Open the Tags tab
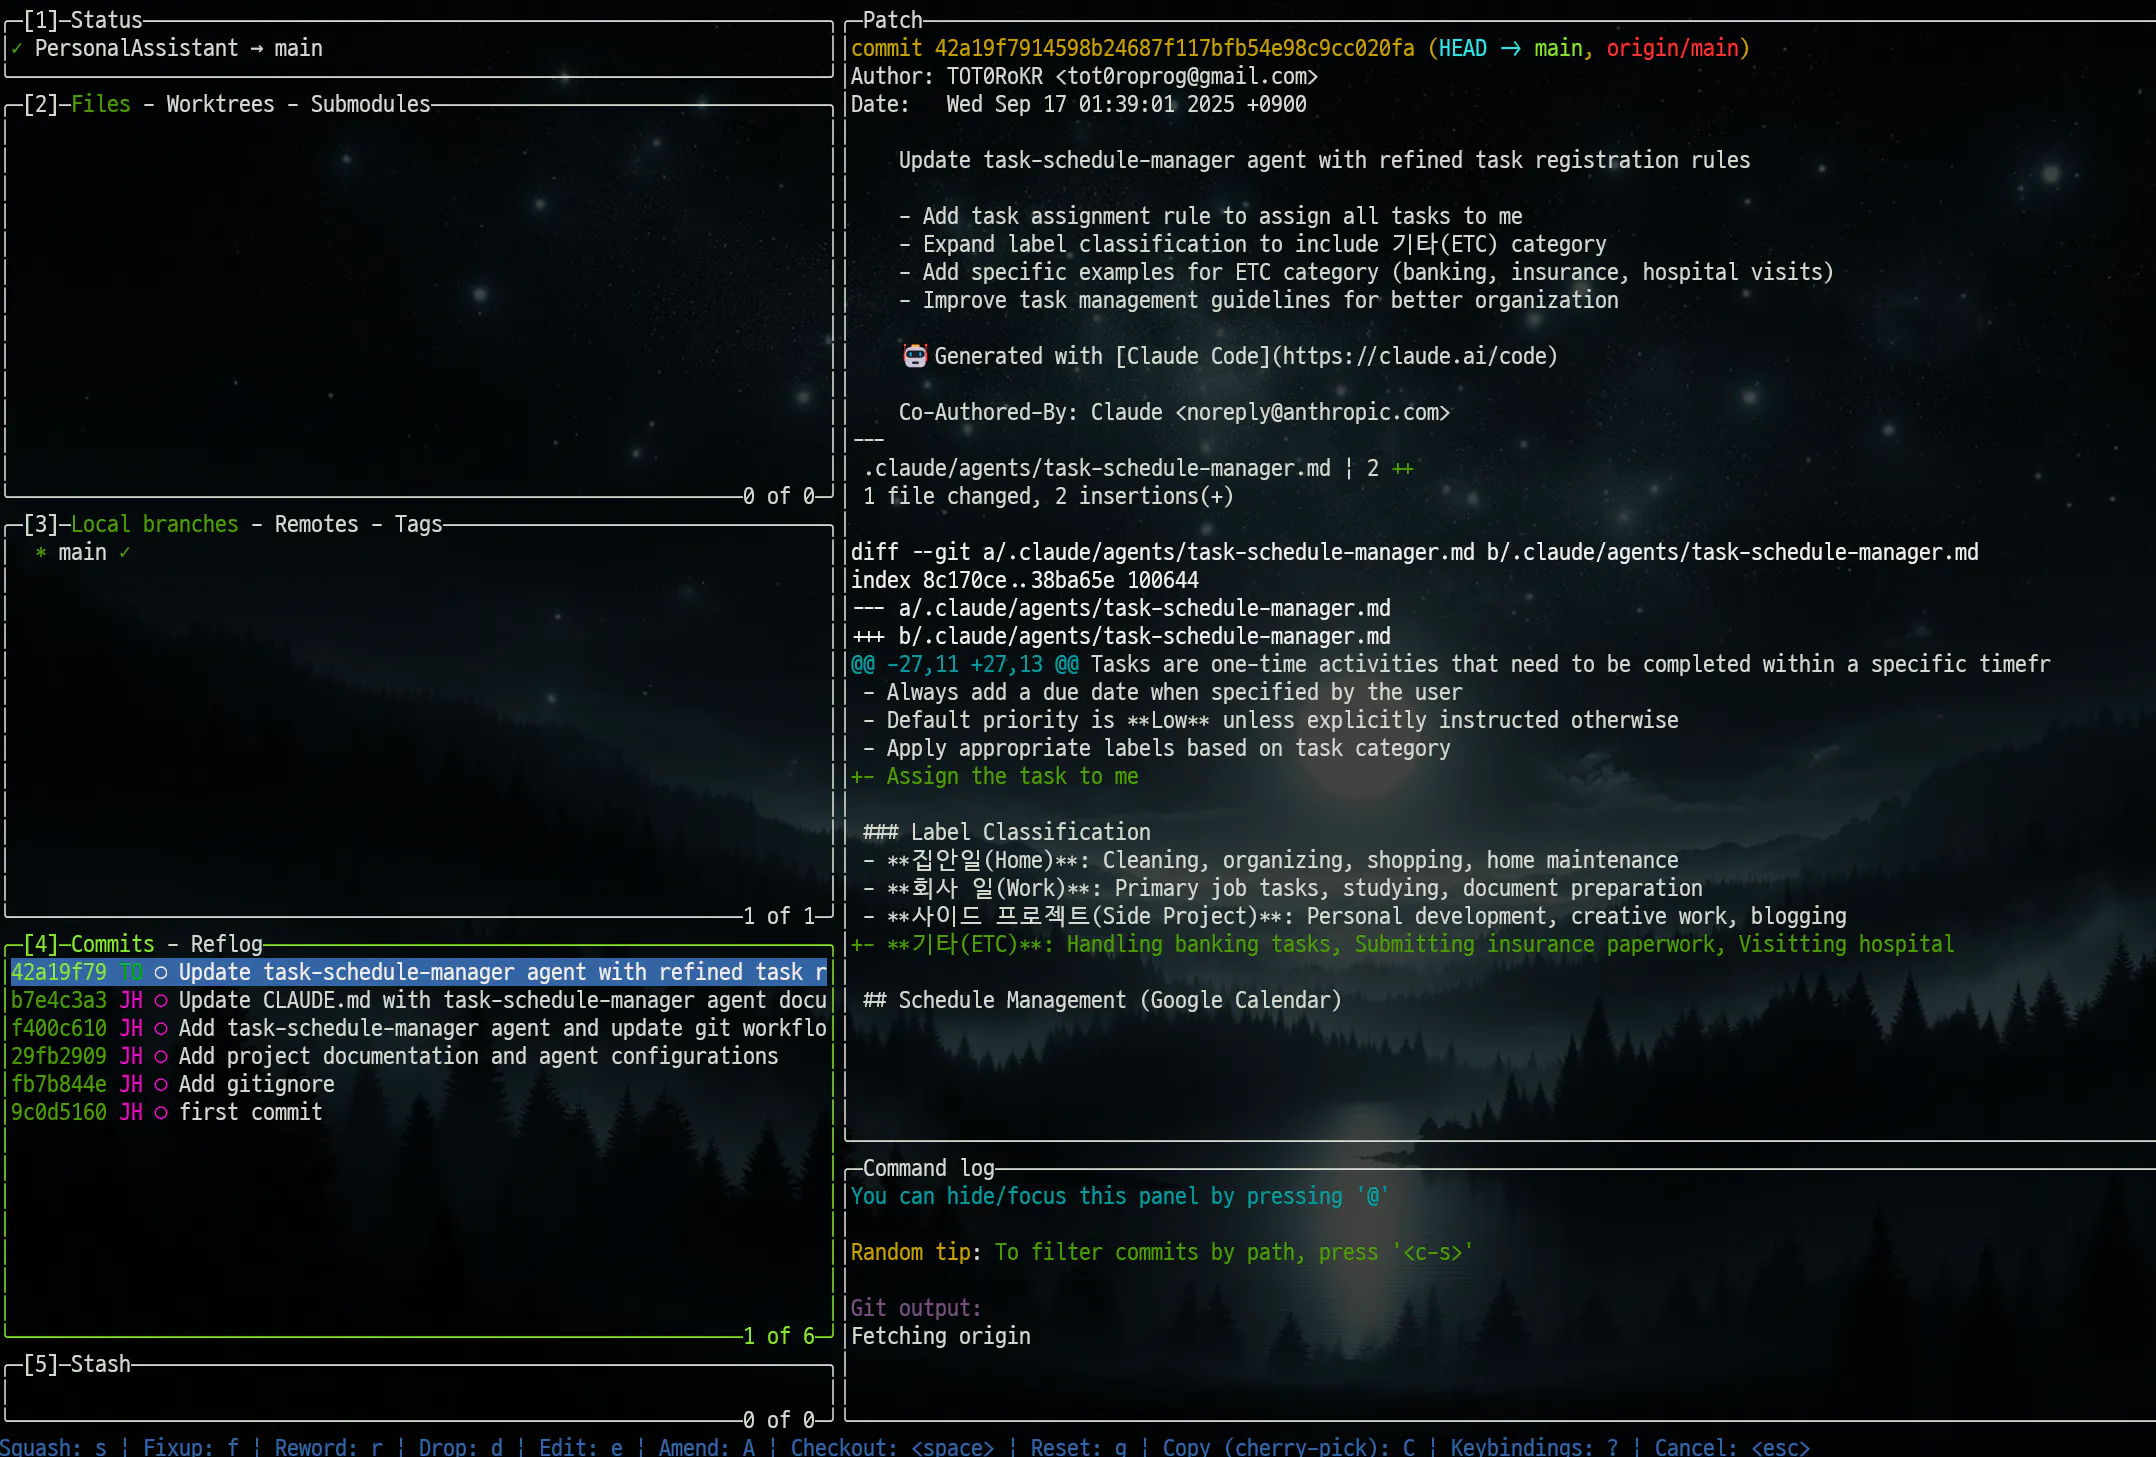The image size is (2156, 1457). pyautogui.click(x=418, y=524)
